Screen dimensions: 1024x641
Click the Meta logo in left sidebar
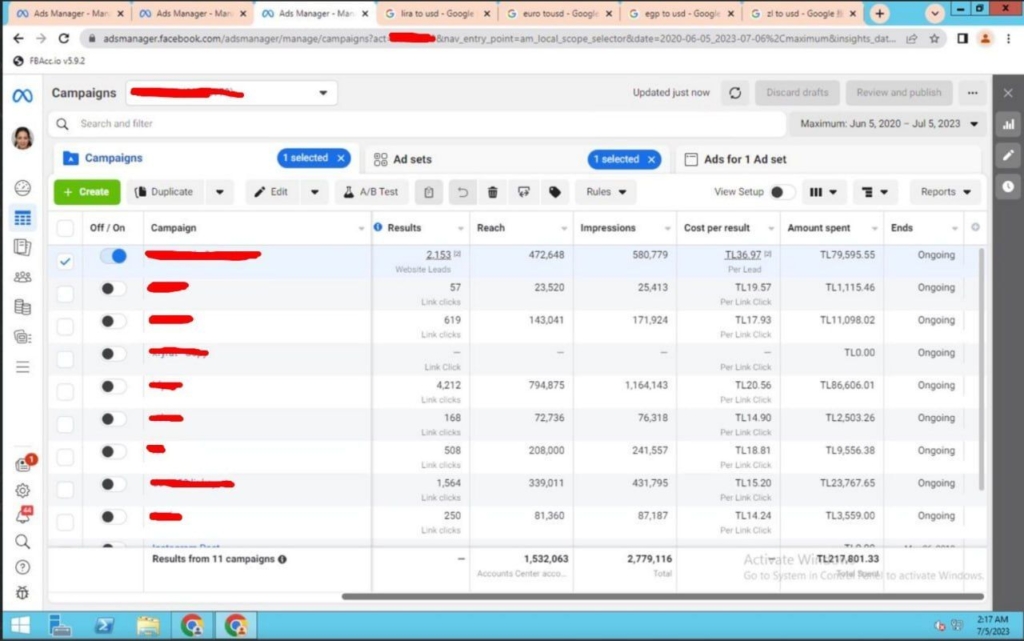tap(22, 96)
